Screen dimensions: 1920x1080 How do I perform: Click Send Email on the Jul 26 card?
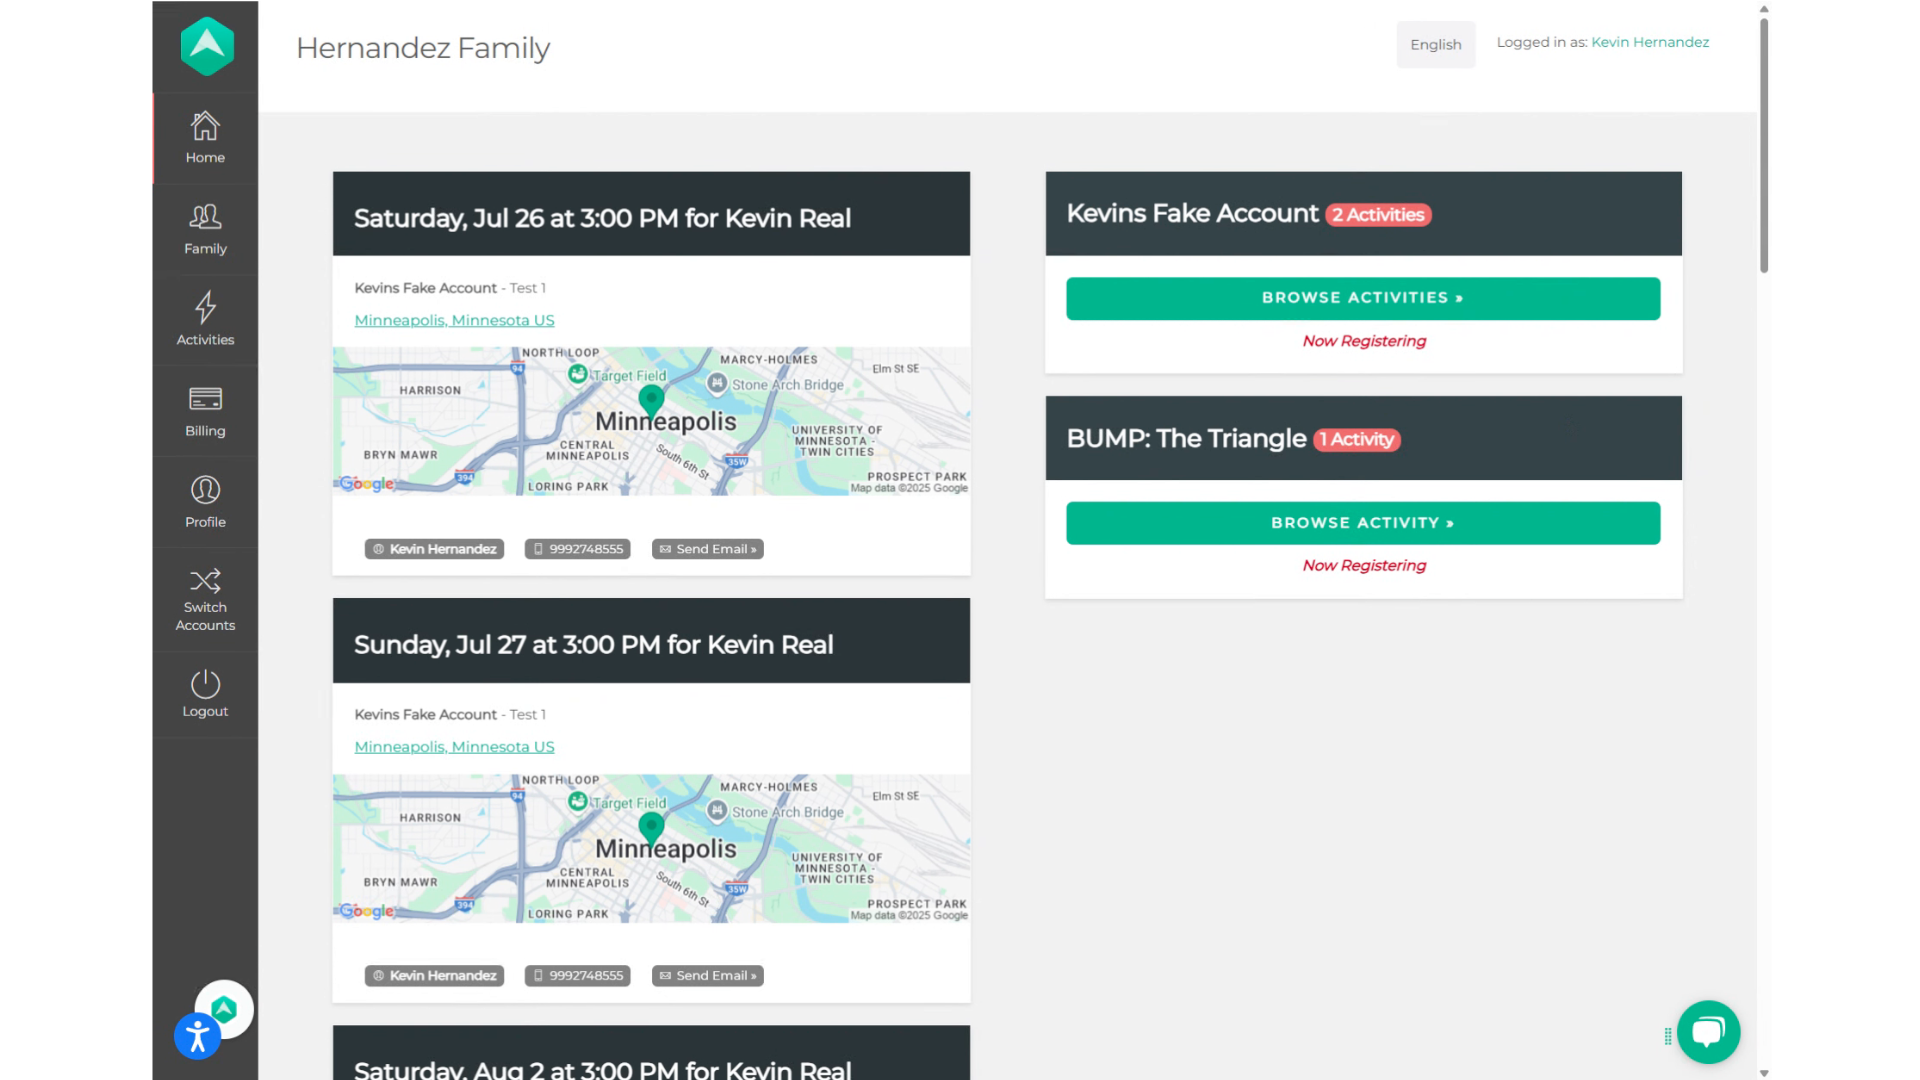(x=707, y=549)
